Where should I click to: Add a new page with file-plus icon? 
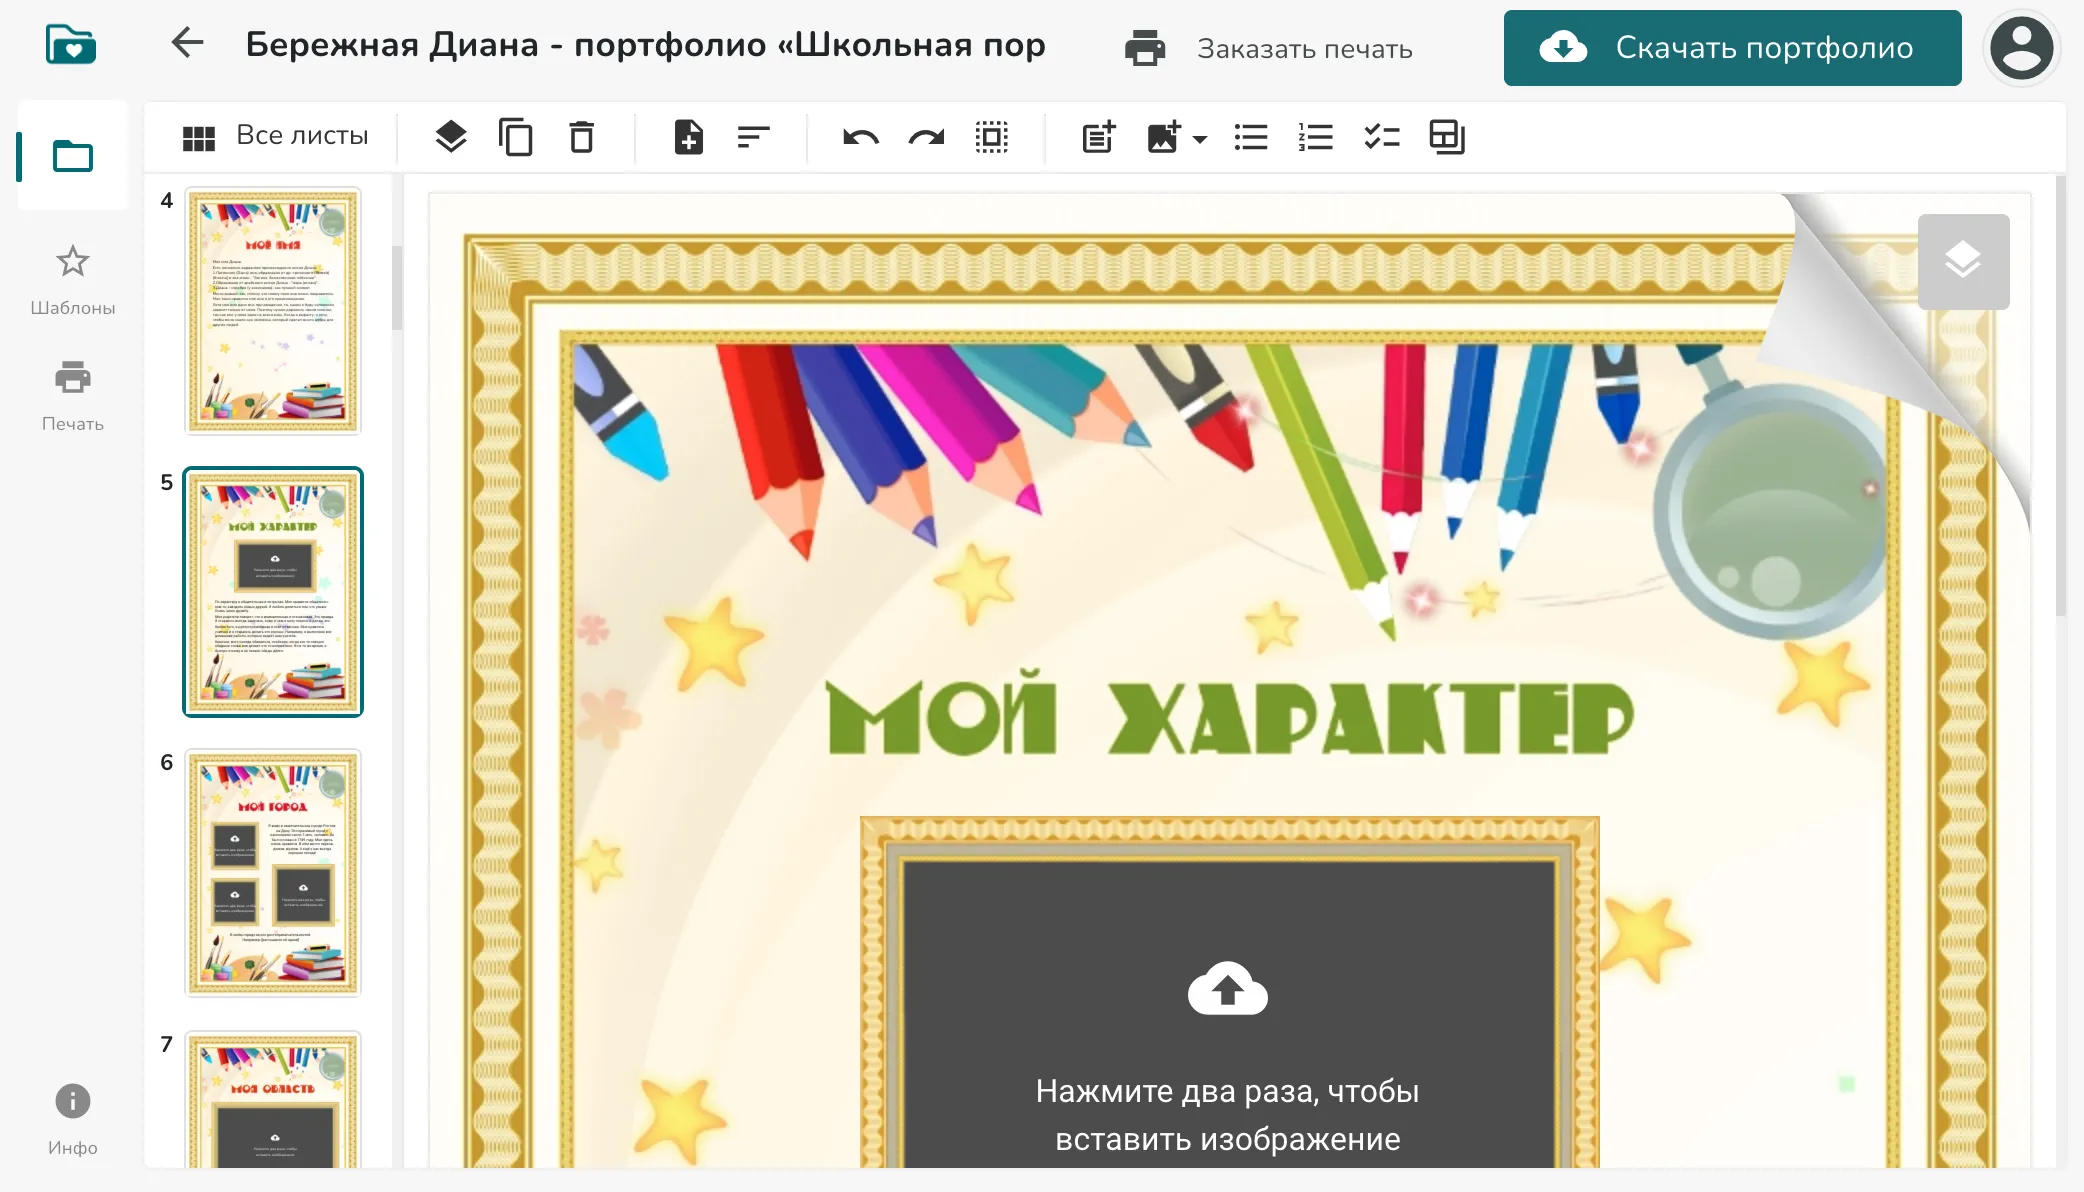688,137
